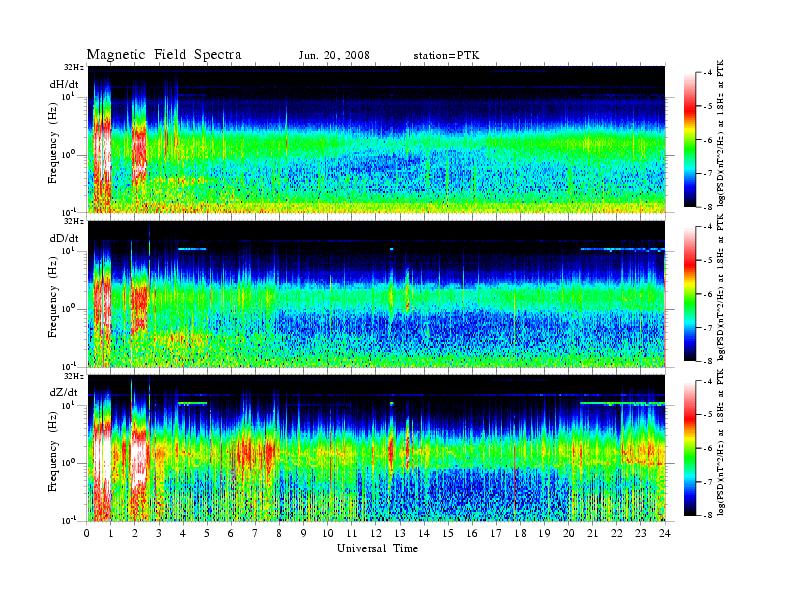
Task: Select the "Jun. 20, 2008" date text
Action: [x=334, y=56]
